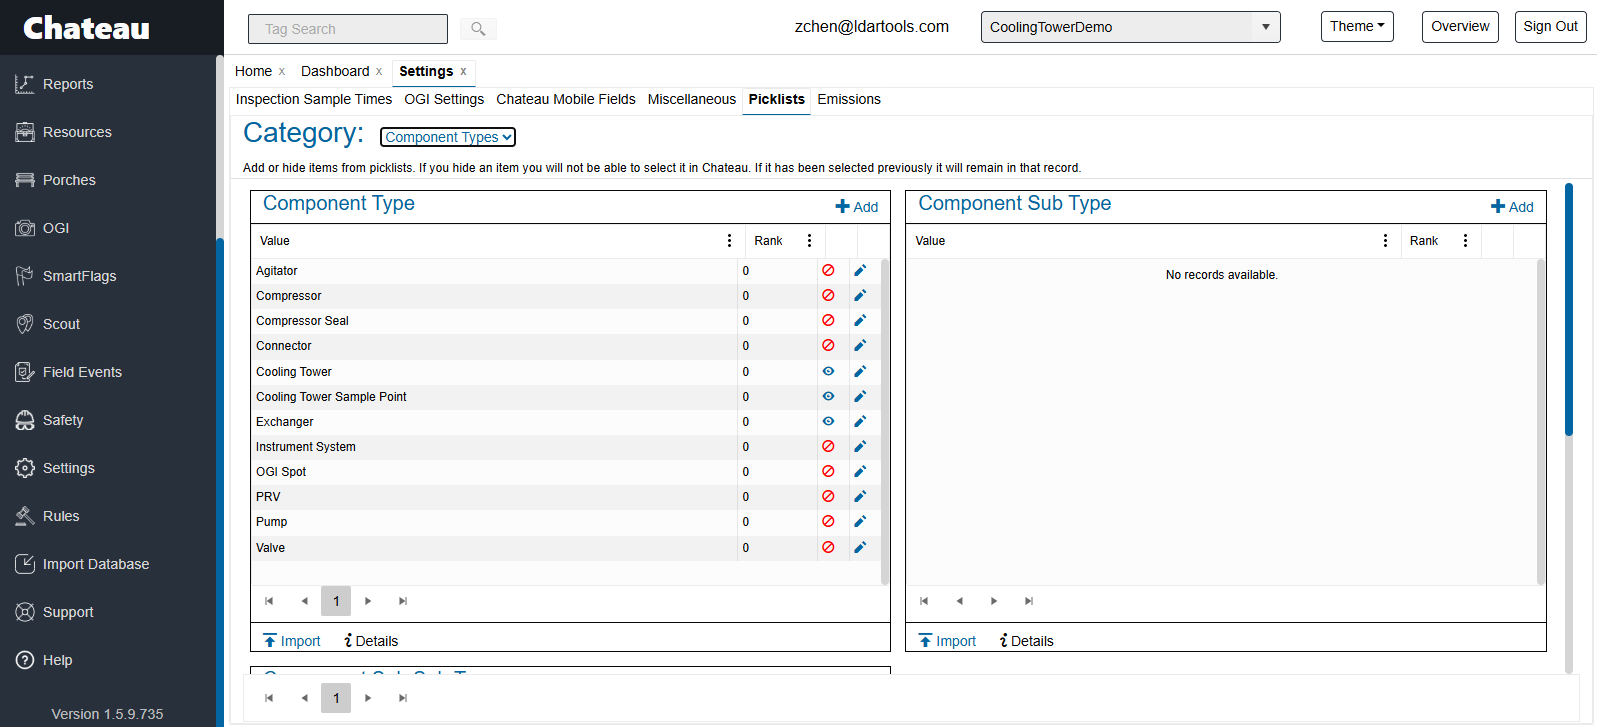Switch to the Emissions tab
This screenshot has height=727, width=1597.
pyautogui.click(x=849, y=99)
